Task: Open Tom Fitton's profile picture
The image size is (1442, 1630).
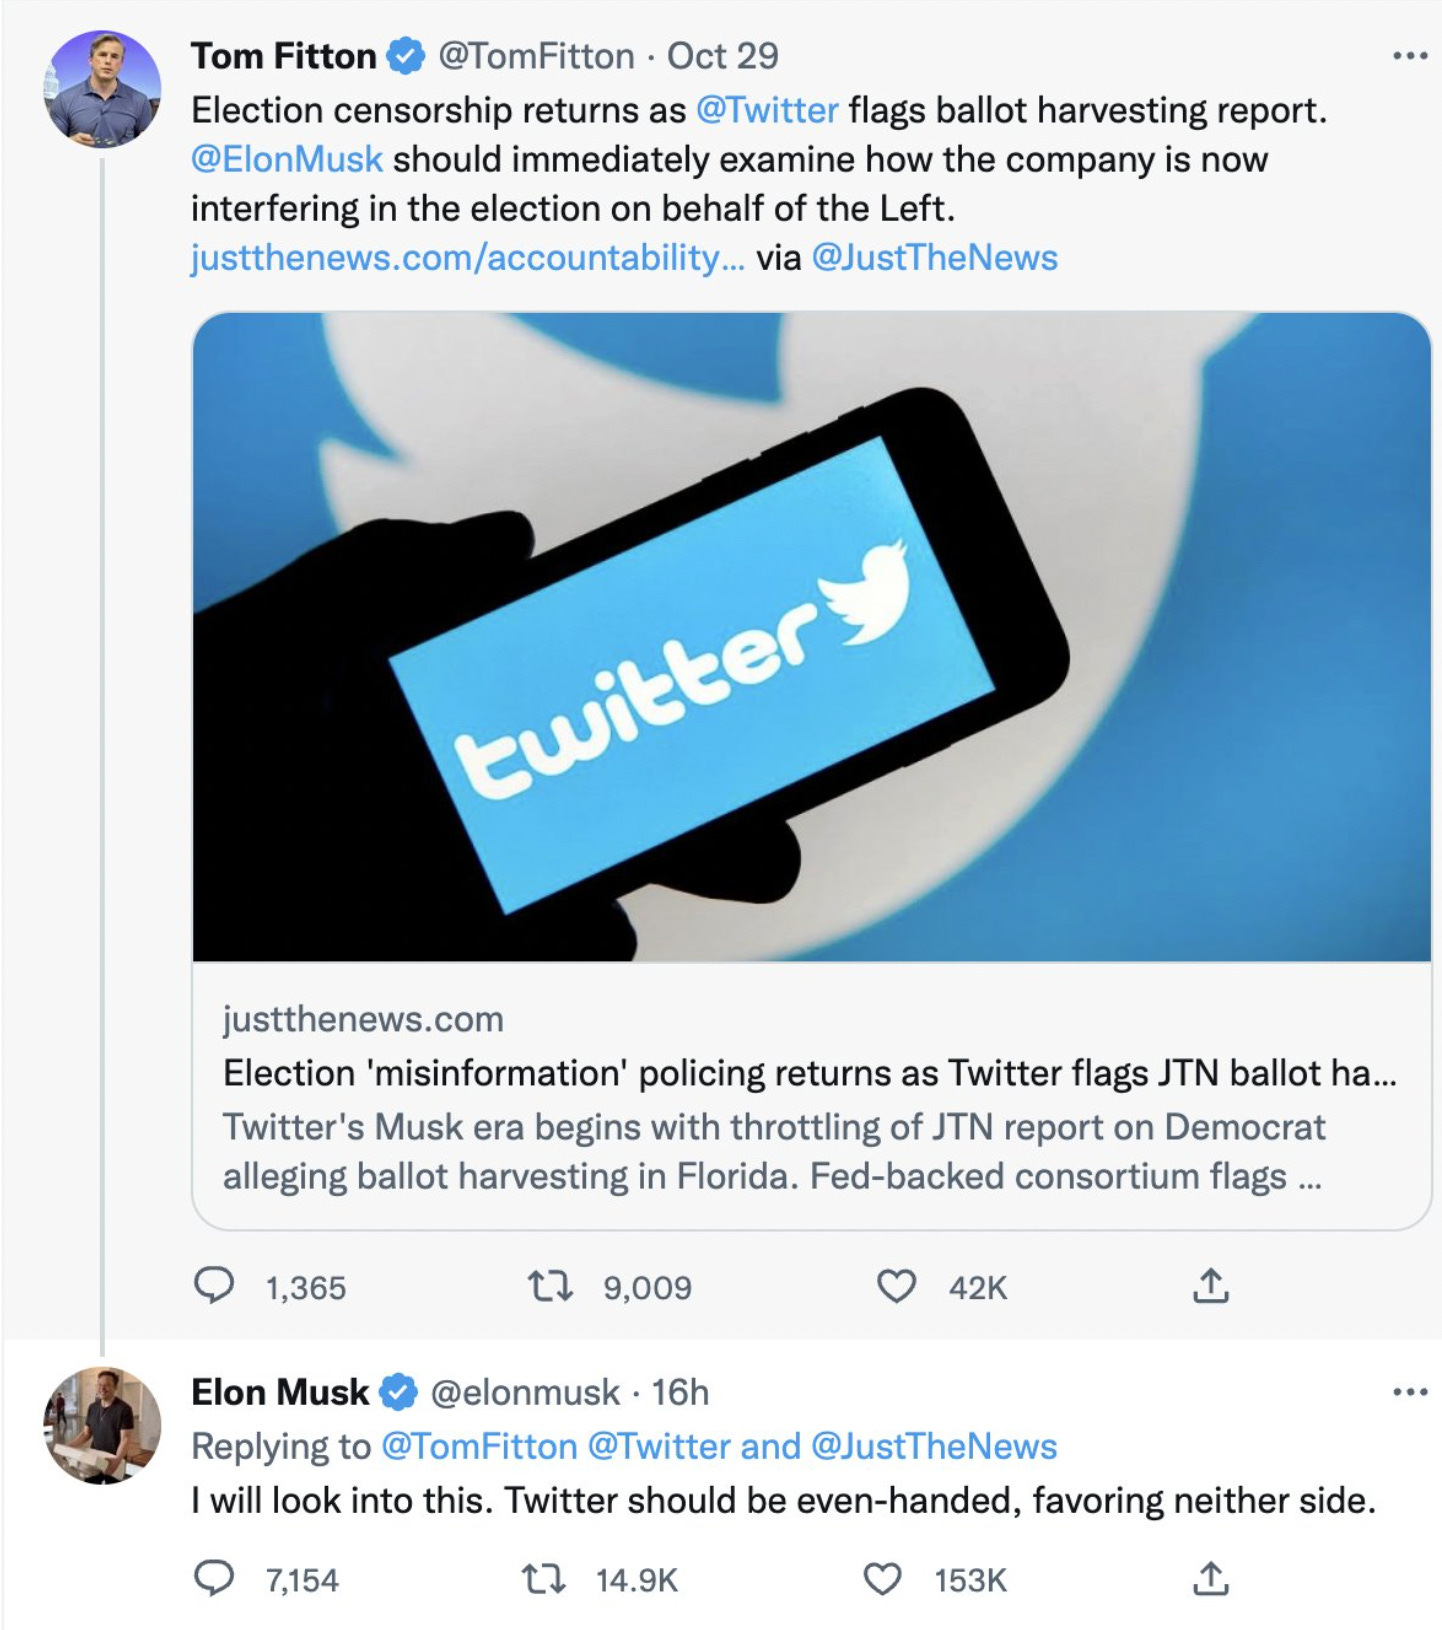Action: (102, 89)
